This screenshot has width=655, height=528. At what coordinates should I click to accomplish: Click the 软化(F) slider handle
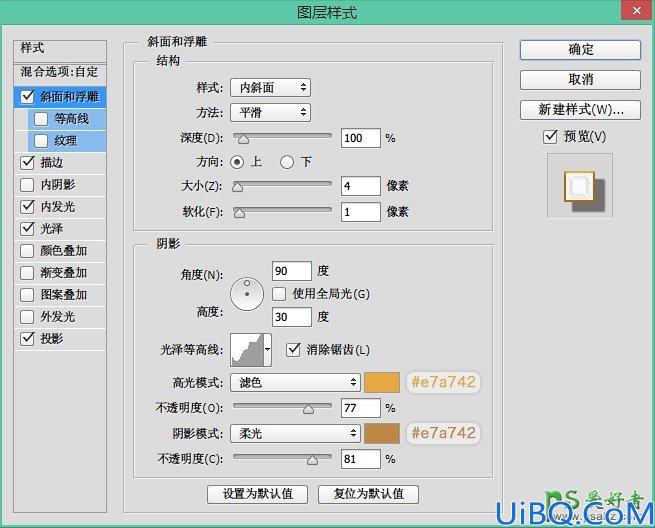(239, 213)
